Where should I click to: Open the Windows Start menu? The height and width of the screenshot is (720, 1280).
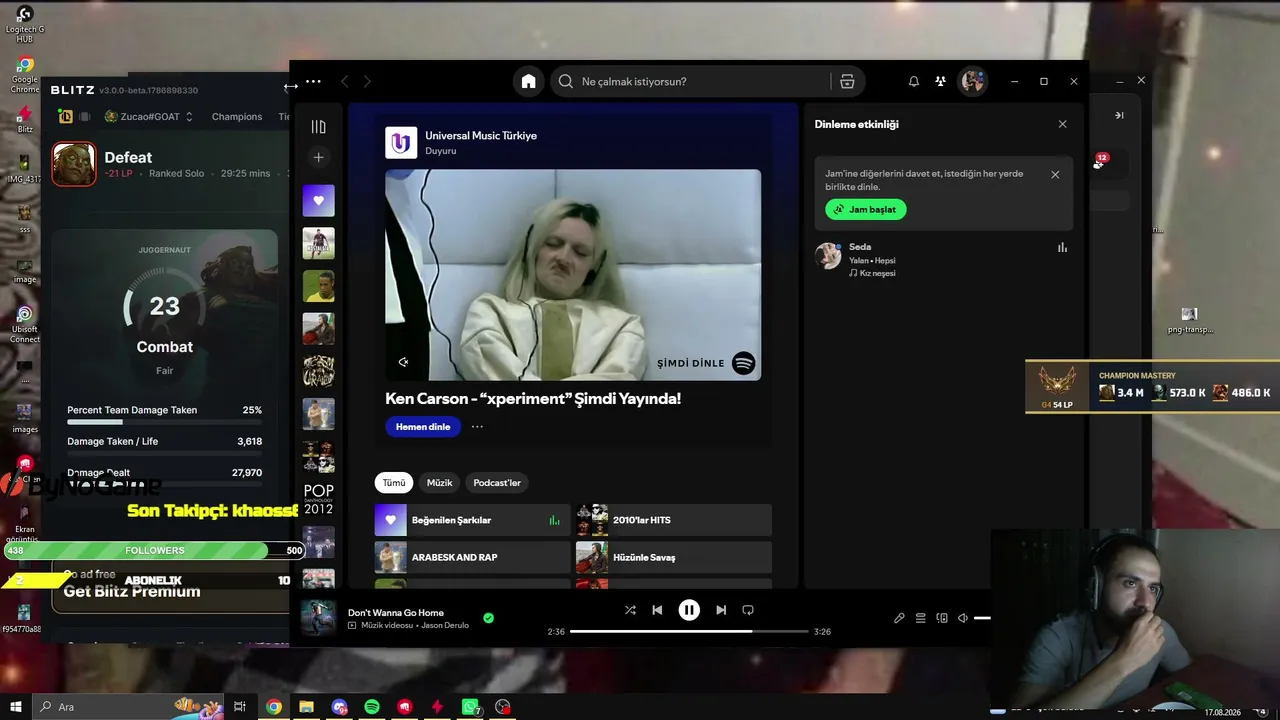coord(16,707)
